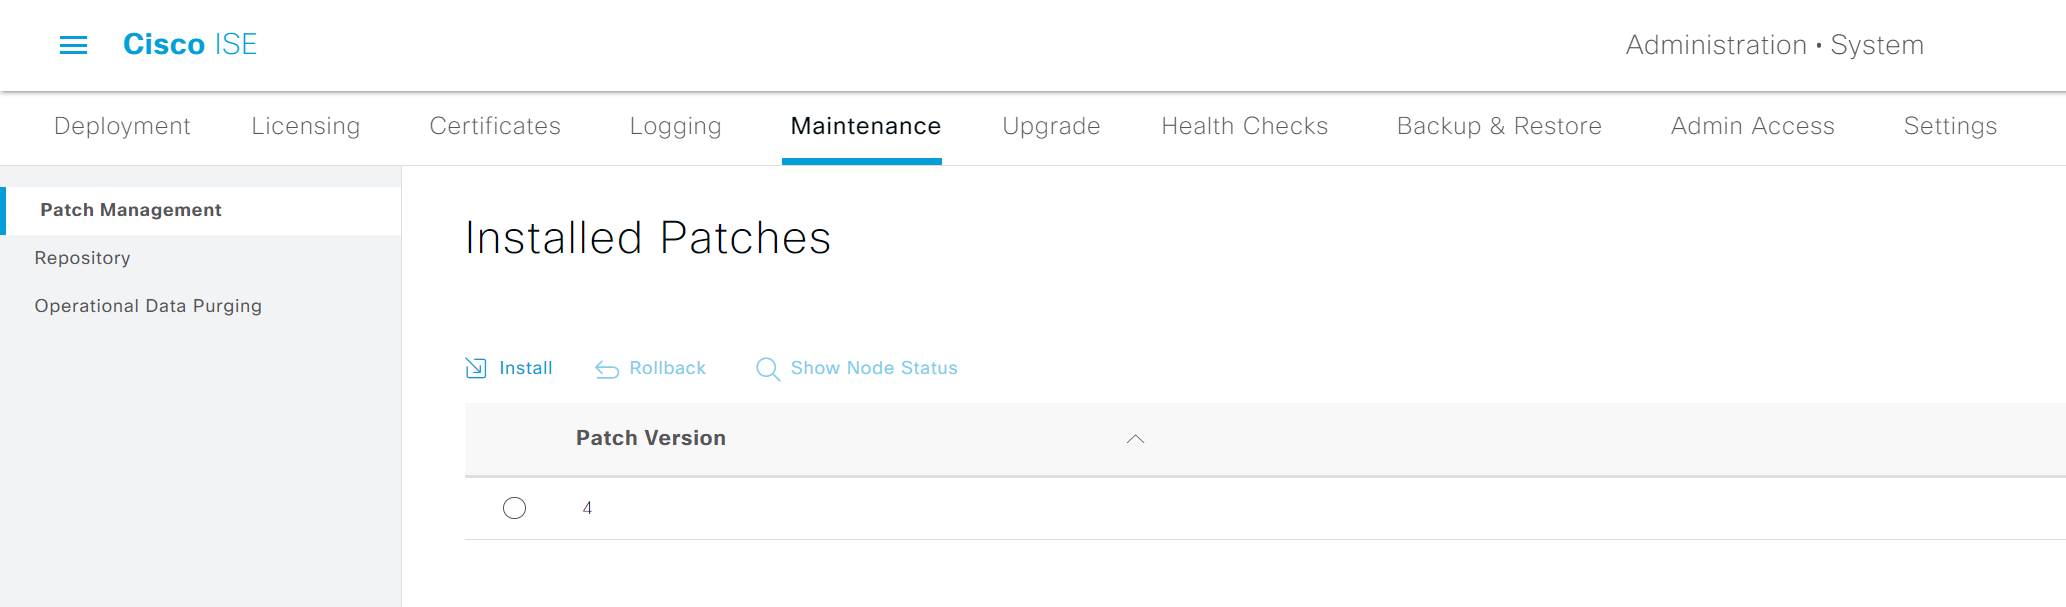This screenshot has width=2066, height=607.
Task: Open the Backup & Restore tab
Action: 1498,126
